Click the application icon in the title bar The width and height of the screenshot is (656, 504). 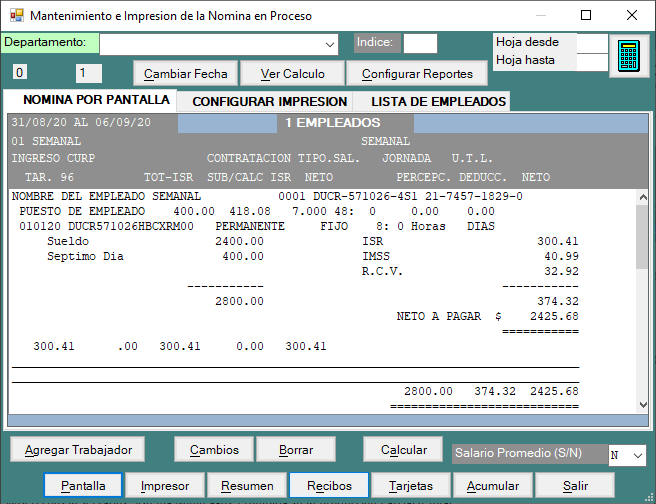pyautogui.click(x=14, y=16)
